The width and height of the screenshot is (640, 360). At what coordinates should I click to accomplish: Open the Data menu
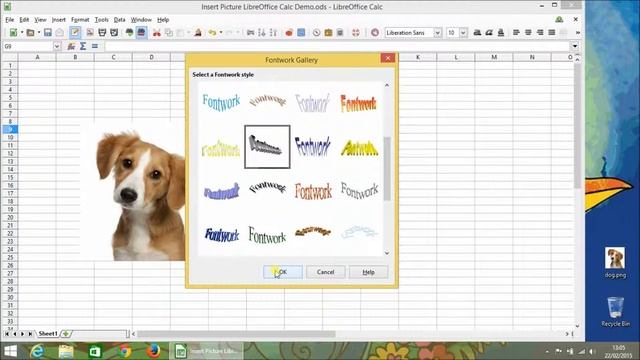[x=119, y=20]
